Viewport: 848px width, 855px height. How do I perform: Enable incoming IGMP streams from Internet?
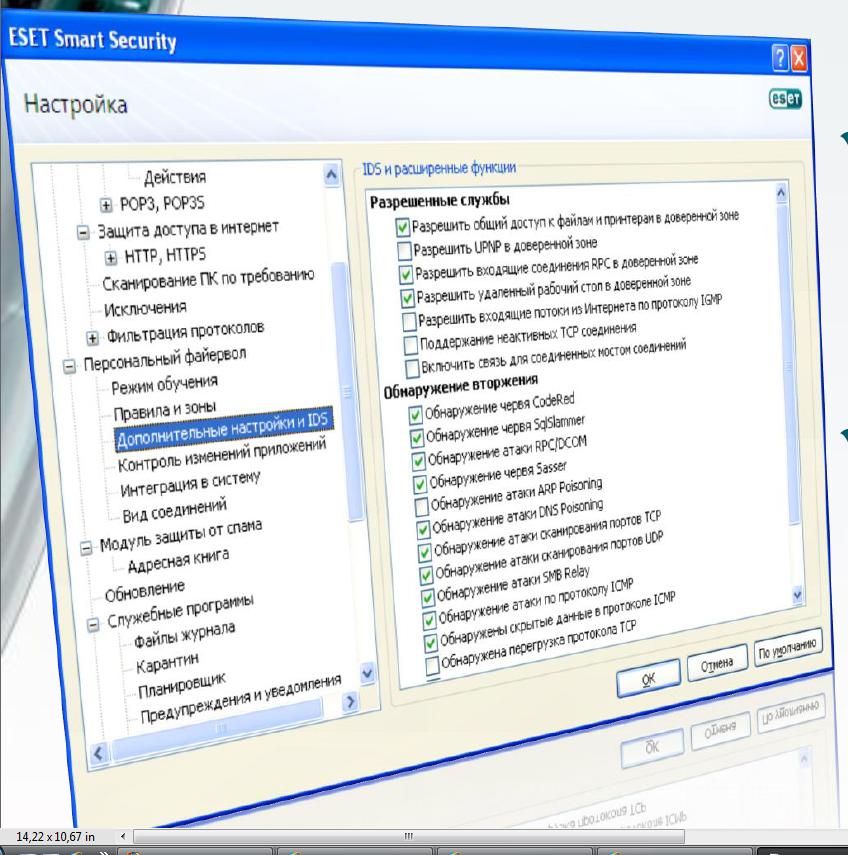(x=409, y=321)
